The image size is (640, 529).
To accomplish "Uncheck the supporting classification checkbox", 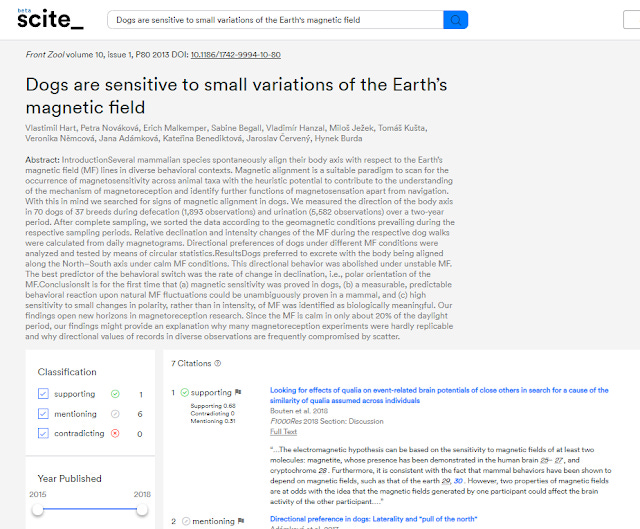I will tap(43, 393).
